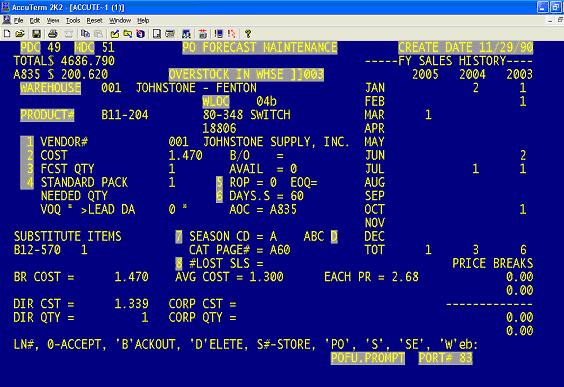The width and height of the screenshot is (564, 387).
Task: Click the disconnect icon with red marks
Action: 232,34
